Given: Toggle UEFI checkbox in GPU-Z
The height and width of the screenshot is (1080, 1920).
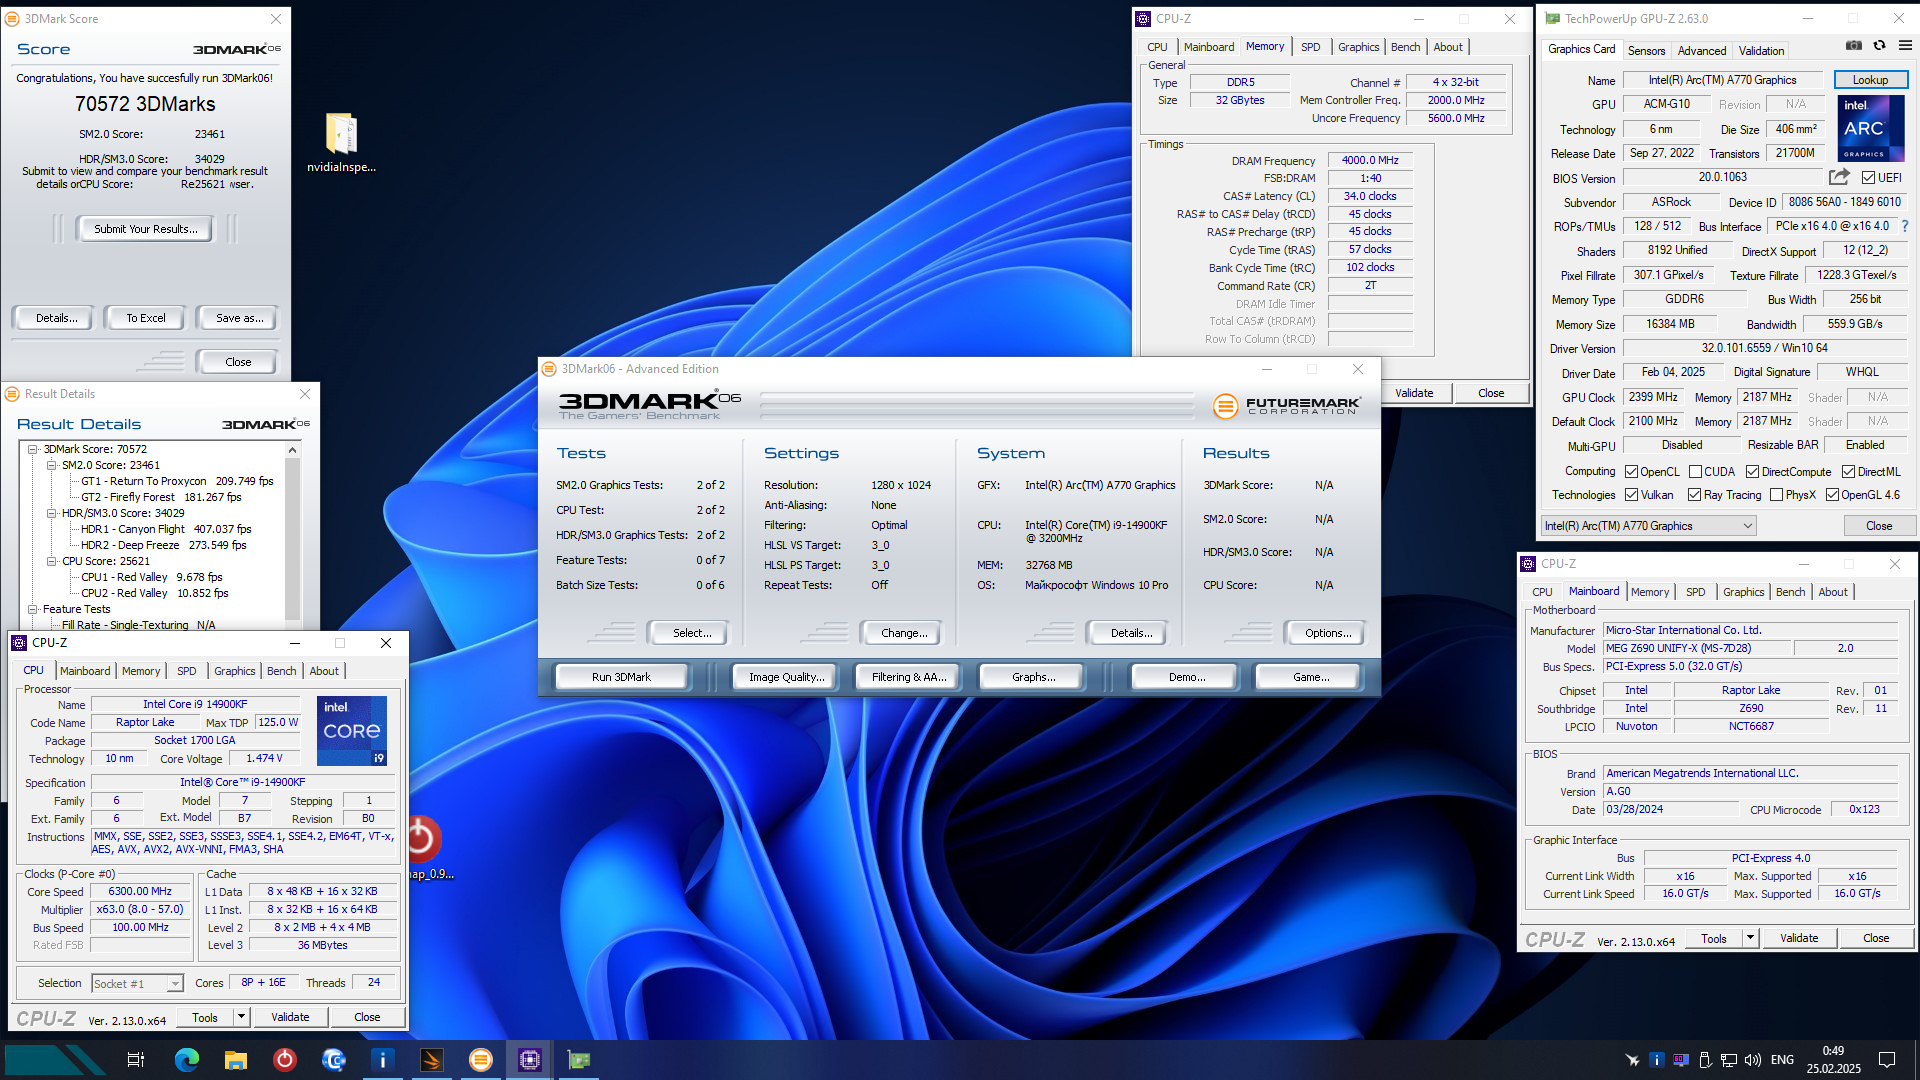Looking at the screenshot, I should pos(1868,178).
